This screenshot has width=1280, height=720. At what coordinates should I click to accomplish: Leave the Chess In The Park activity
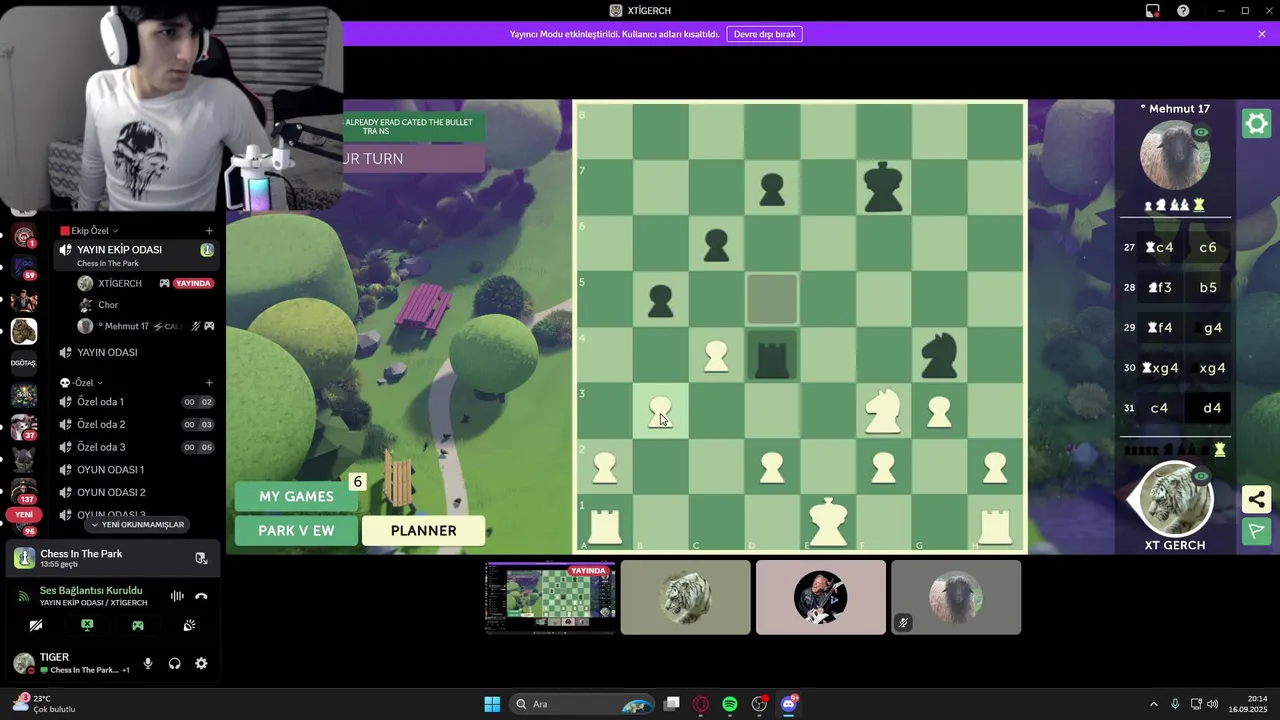[201, 558]
